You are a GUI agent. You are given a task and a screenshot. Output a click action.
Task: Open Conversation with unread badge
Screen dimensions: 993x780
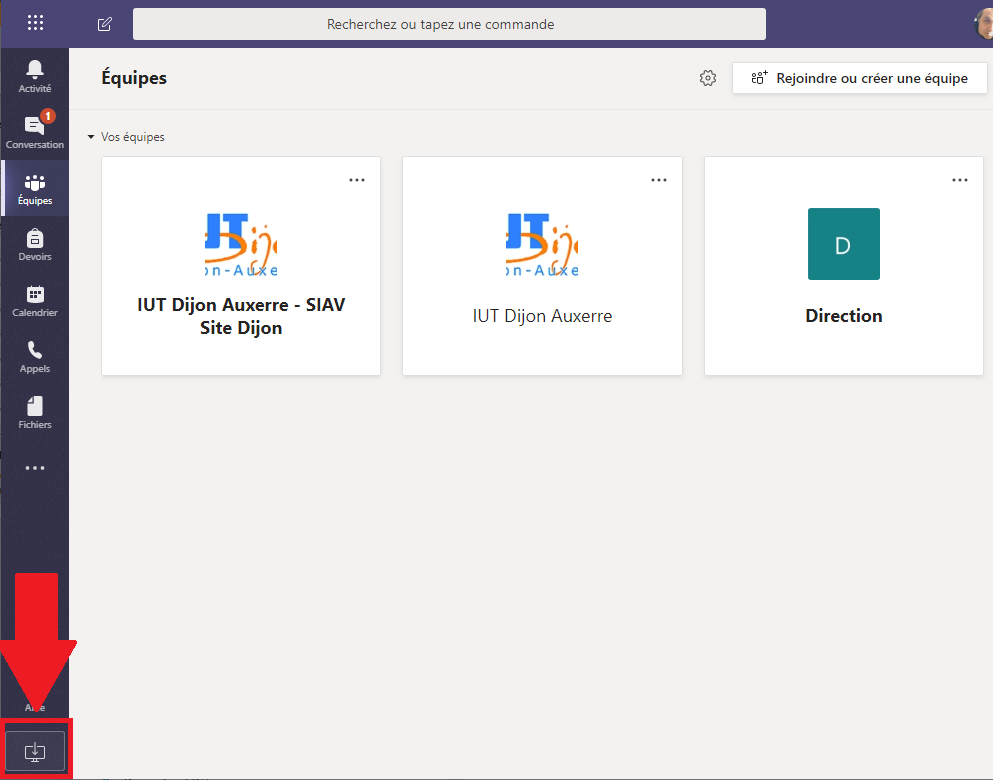[35, 132]
